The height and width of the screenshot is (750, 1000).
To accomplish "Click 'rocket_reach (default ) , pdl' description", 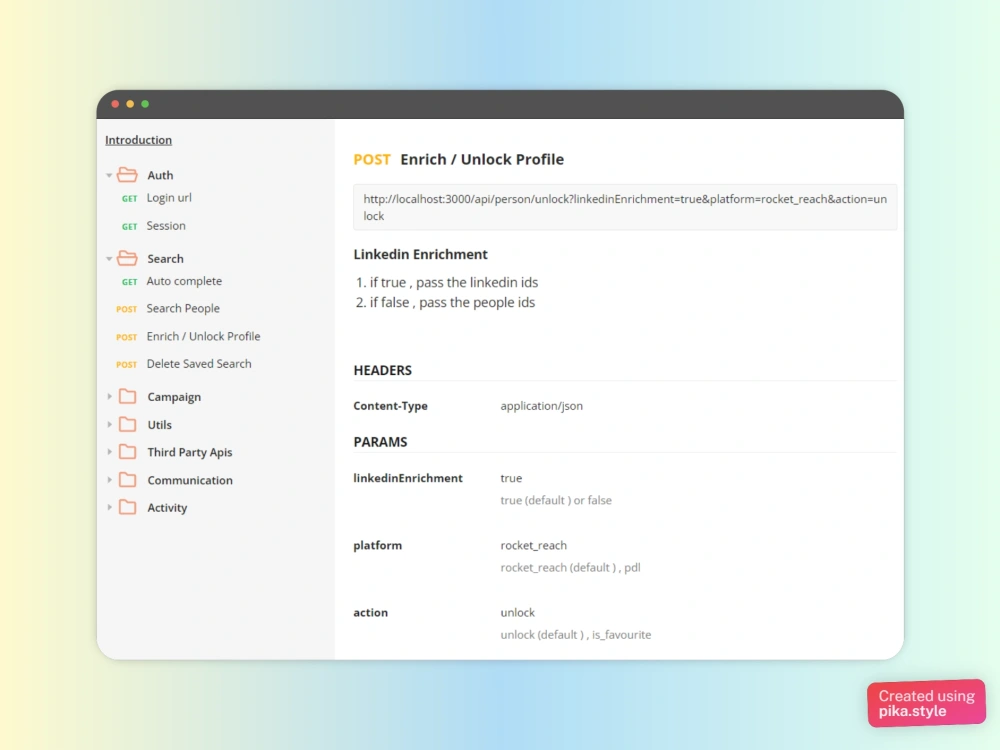I will (571, 568).
